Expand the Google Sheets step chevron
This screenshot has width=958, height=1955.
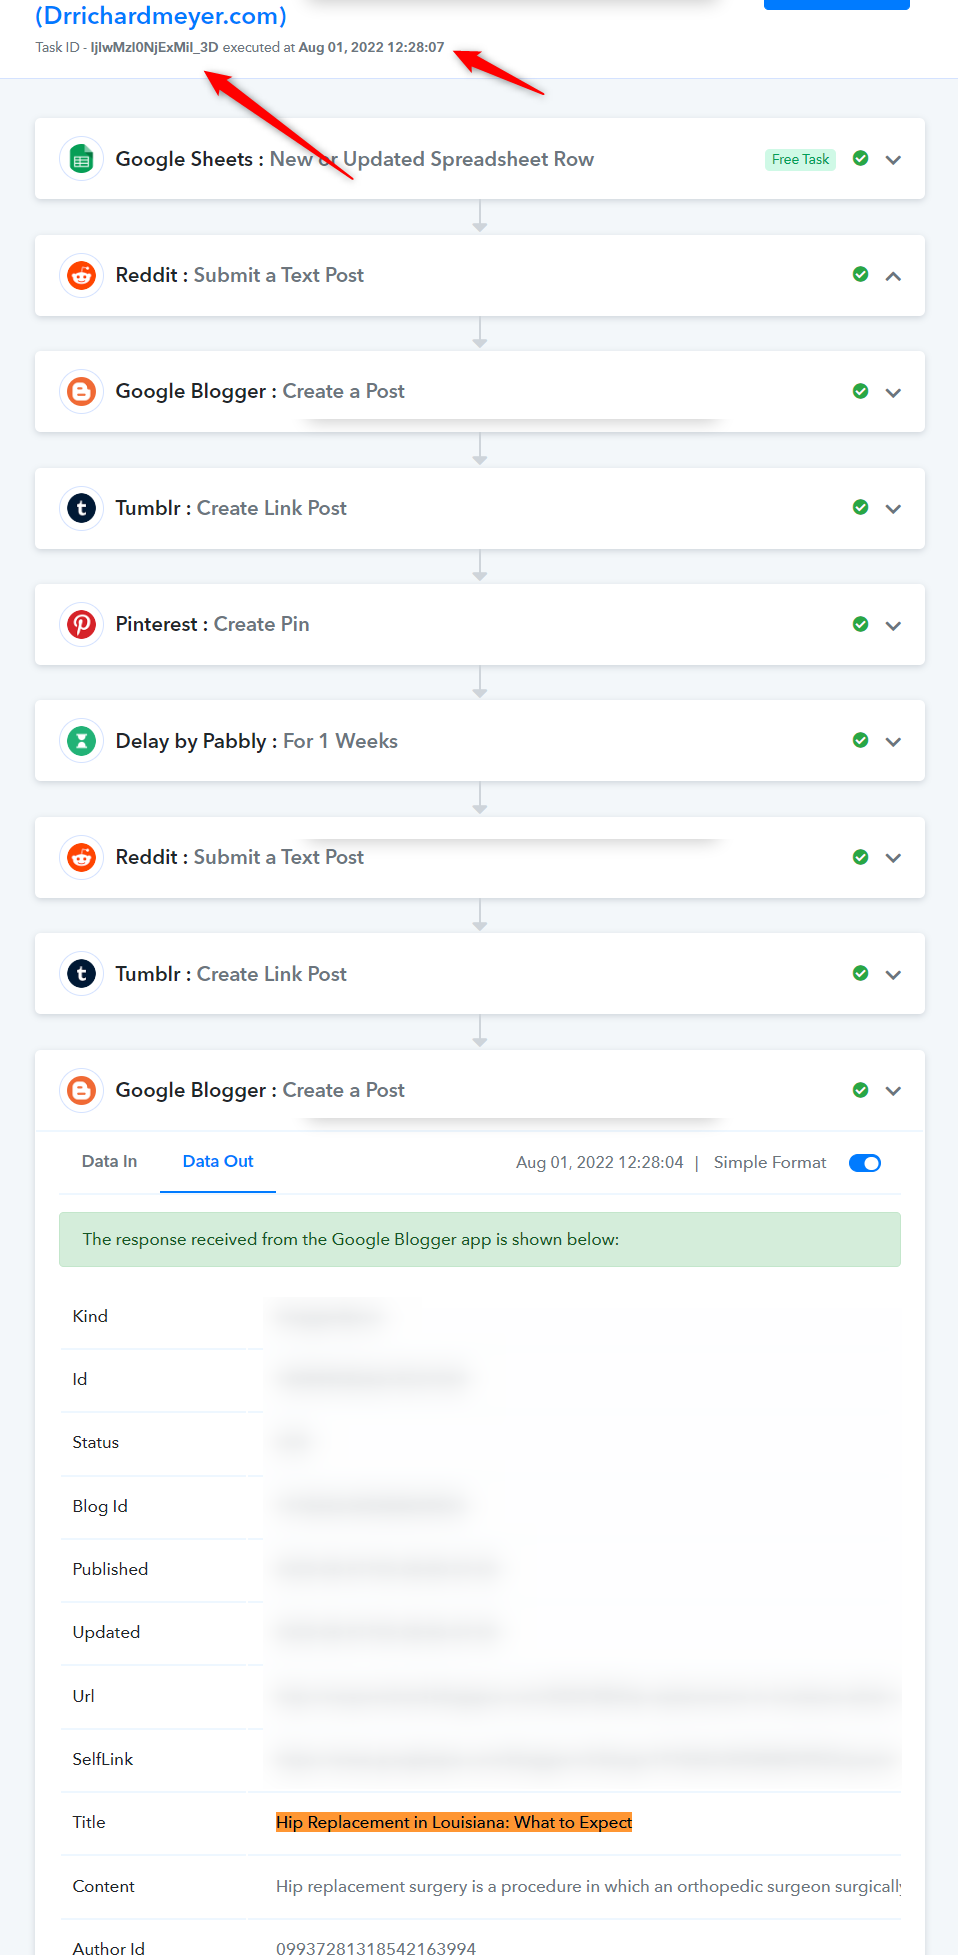893,160
